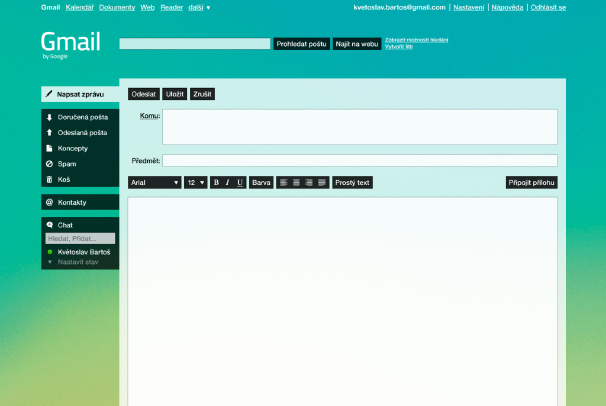The image size is (606, 406).
Task: Open the Spam folder
Action: pos(67,163)
